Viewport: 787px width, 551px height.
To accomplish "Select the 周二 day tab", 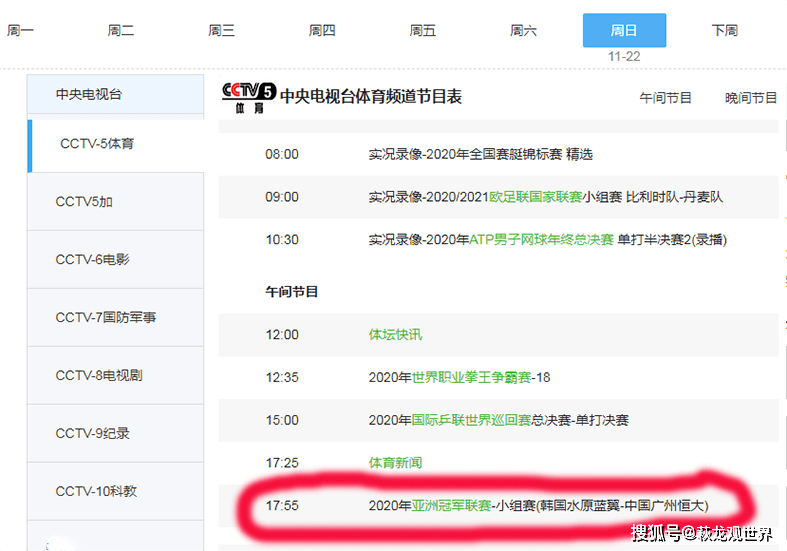I will [x=120, y=31].
